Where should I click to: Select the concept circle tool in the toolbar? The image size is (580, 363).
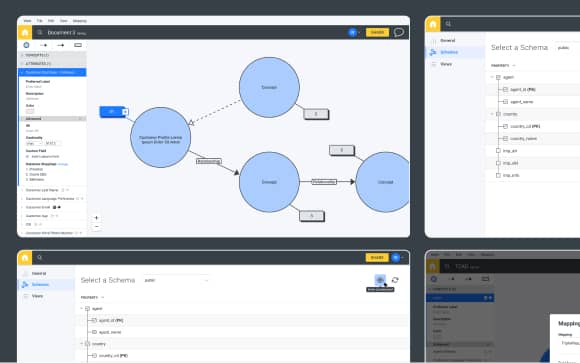[26, 45]
